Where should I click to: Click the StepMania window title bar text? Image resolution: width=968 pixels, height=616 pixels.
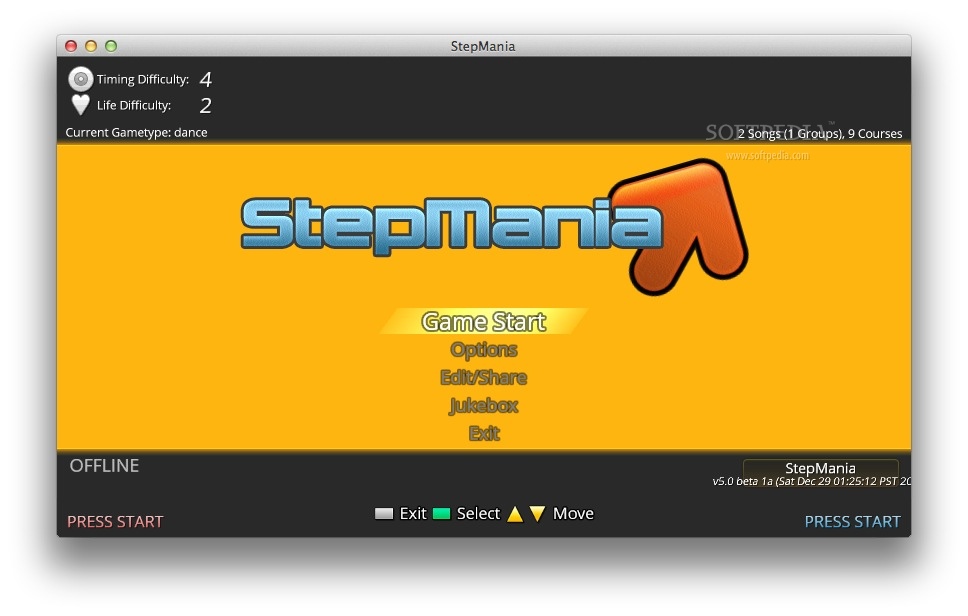[x=483, y=46]
